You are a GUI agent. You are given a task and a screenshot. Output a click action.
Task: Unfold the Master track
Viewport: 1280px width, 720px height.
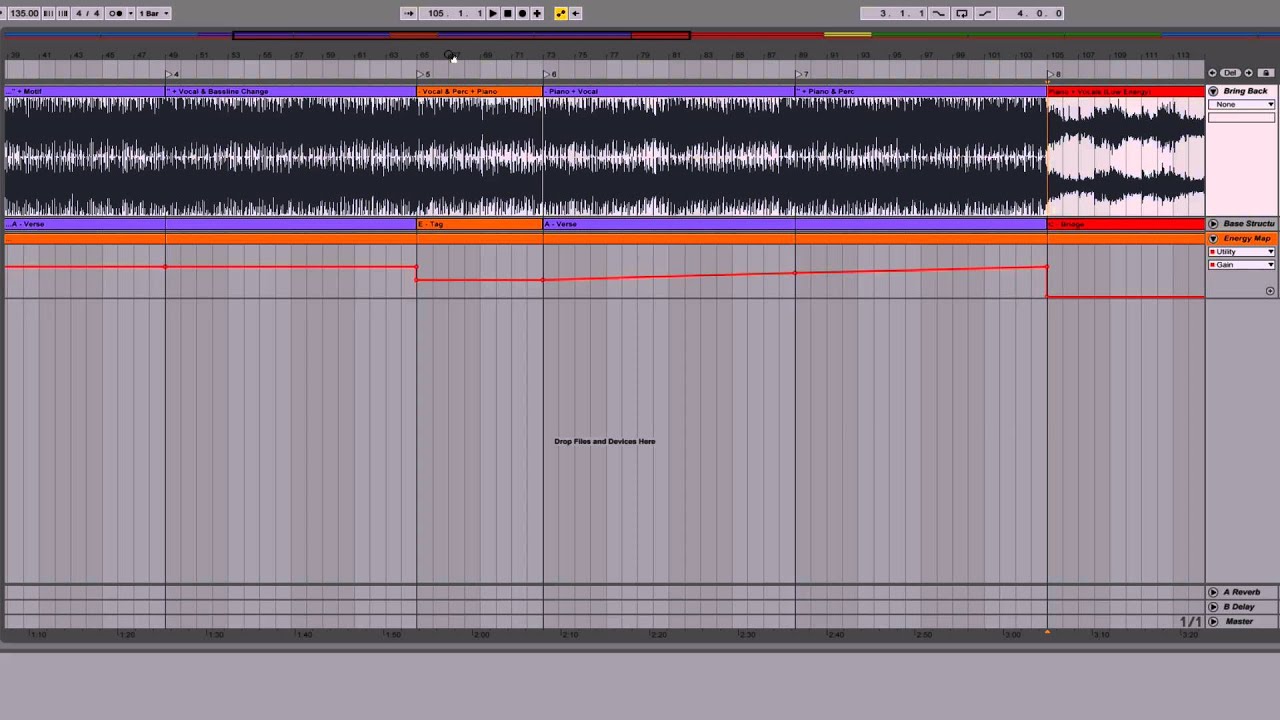click(1213, 622)
